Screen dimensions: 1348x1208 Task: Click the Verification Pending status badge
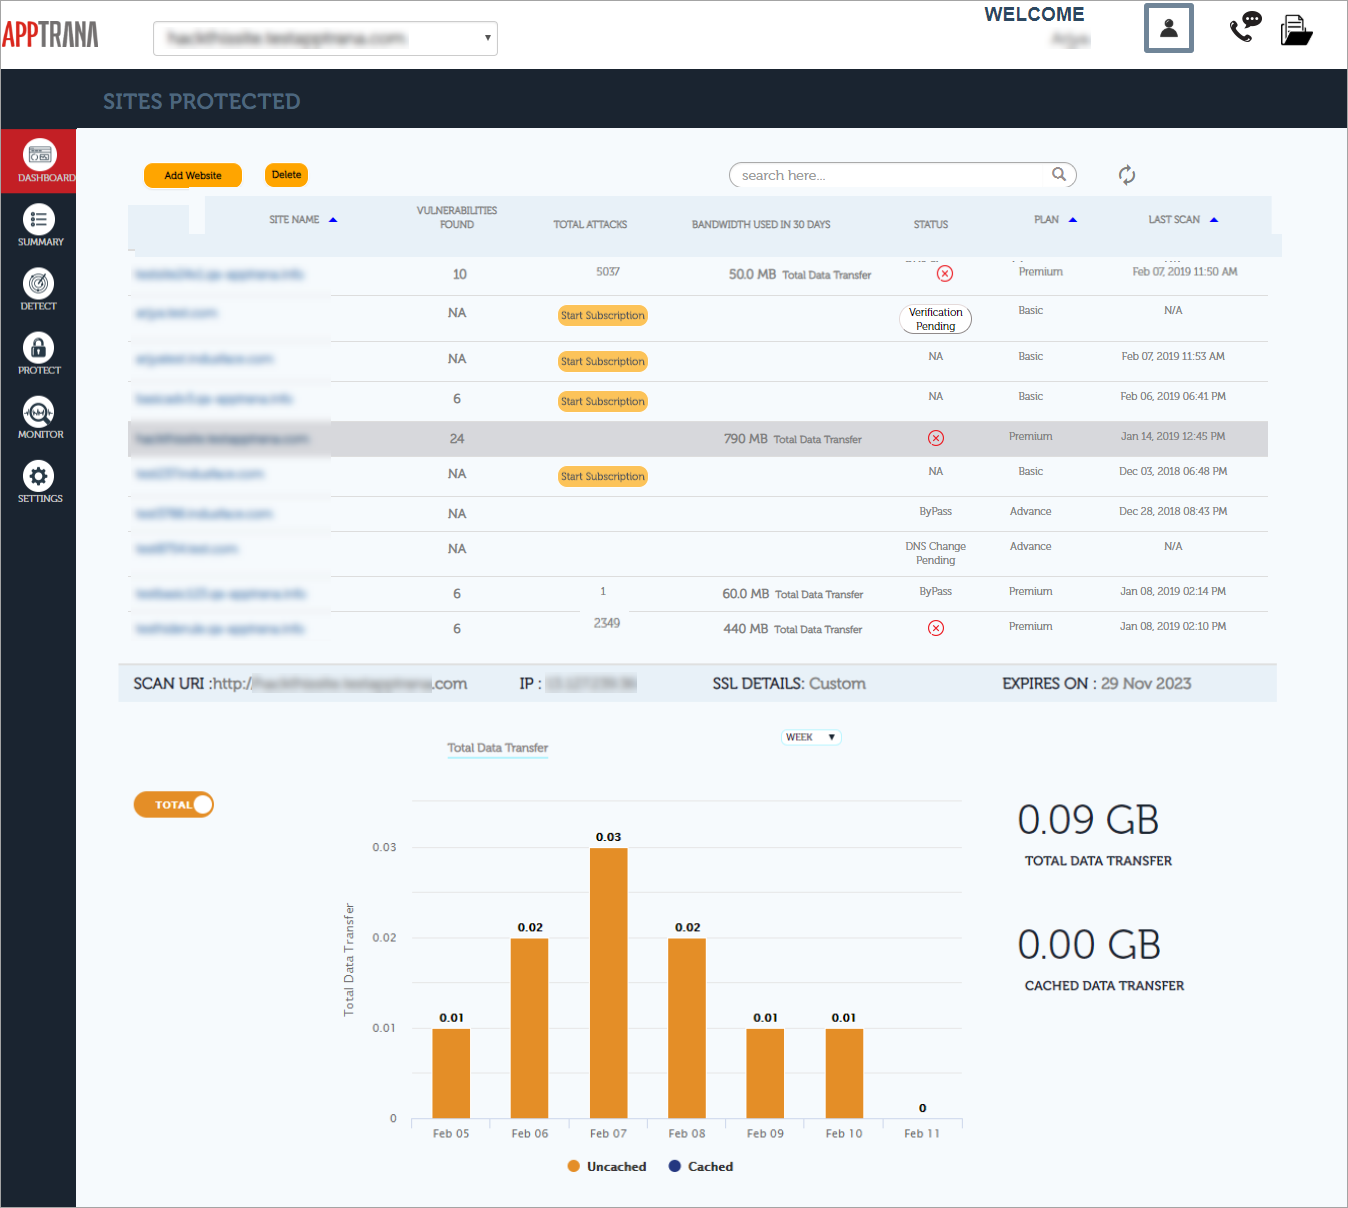tap(936, 319)
